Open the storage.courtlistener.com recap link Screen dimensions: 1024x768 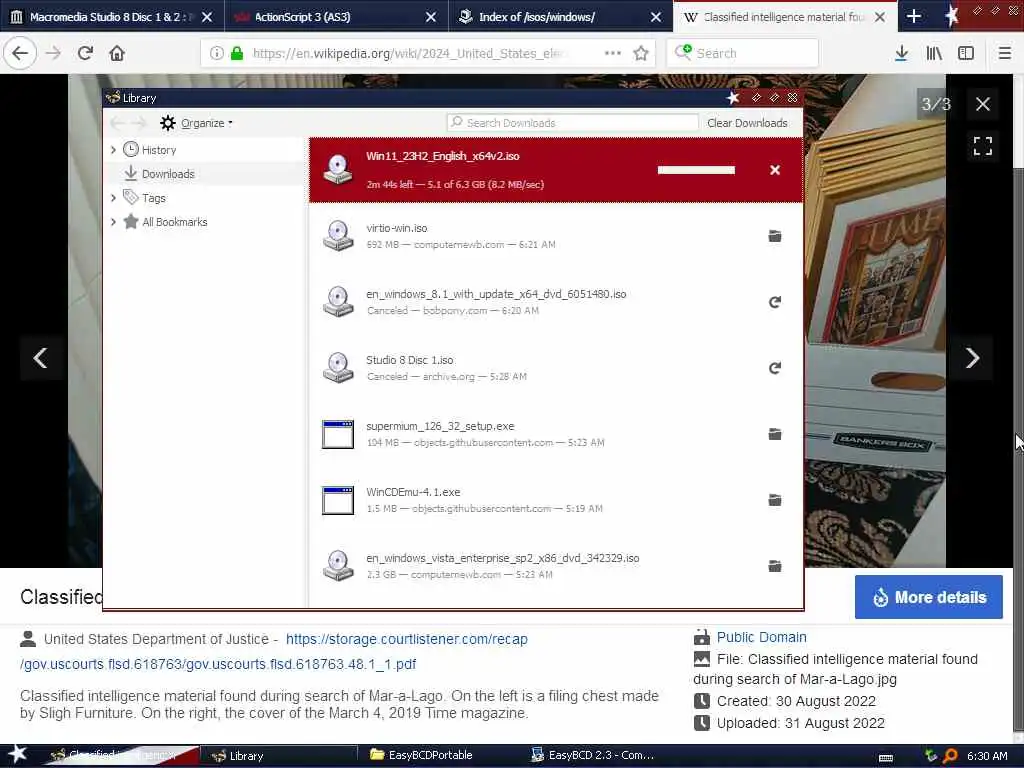(406, 639)
